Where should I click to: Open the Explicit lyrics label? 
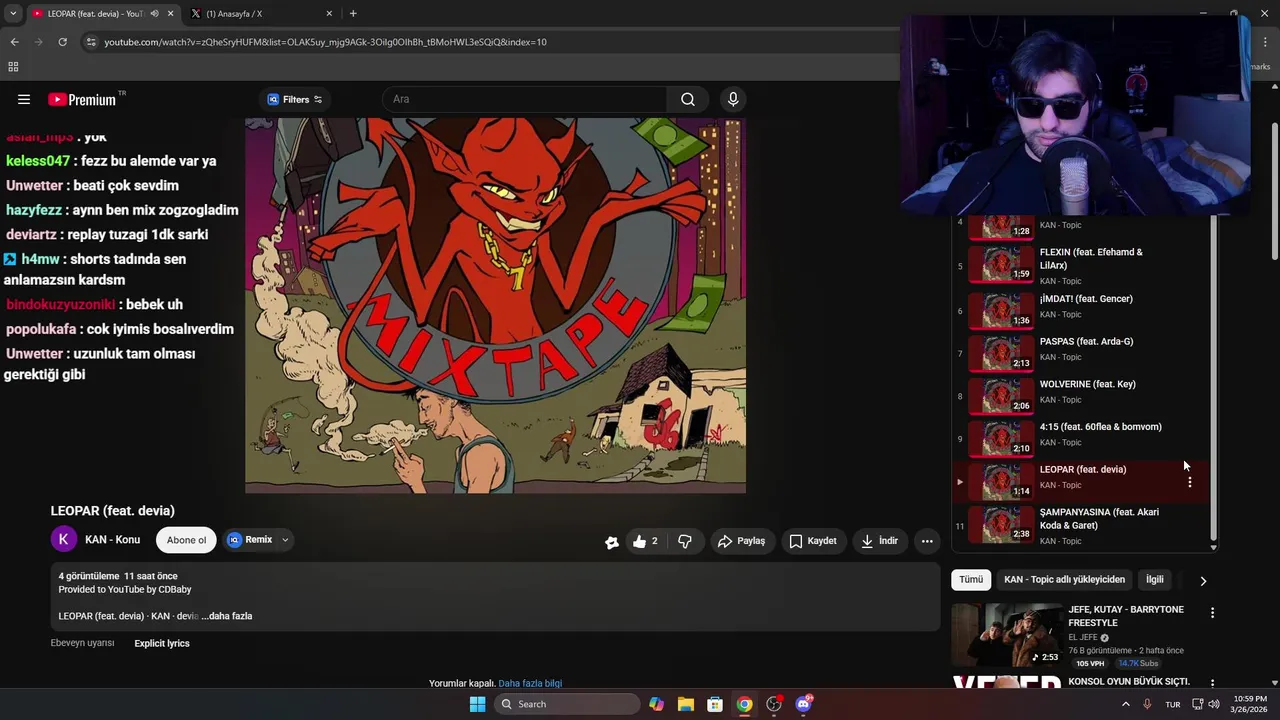(x=162, y=643)
